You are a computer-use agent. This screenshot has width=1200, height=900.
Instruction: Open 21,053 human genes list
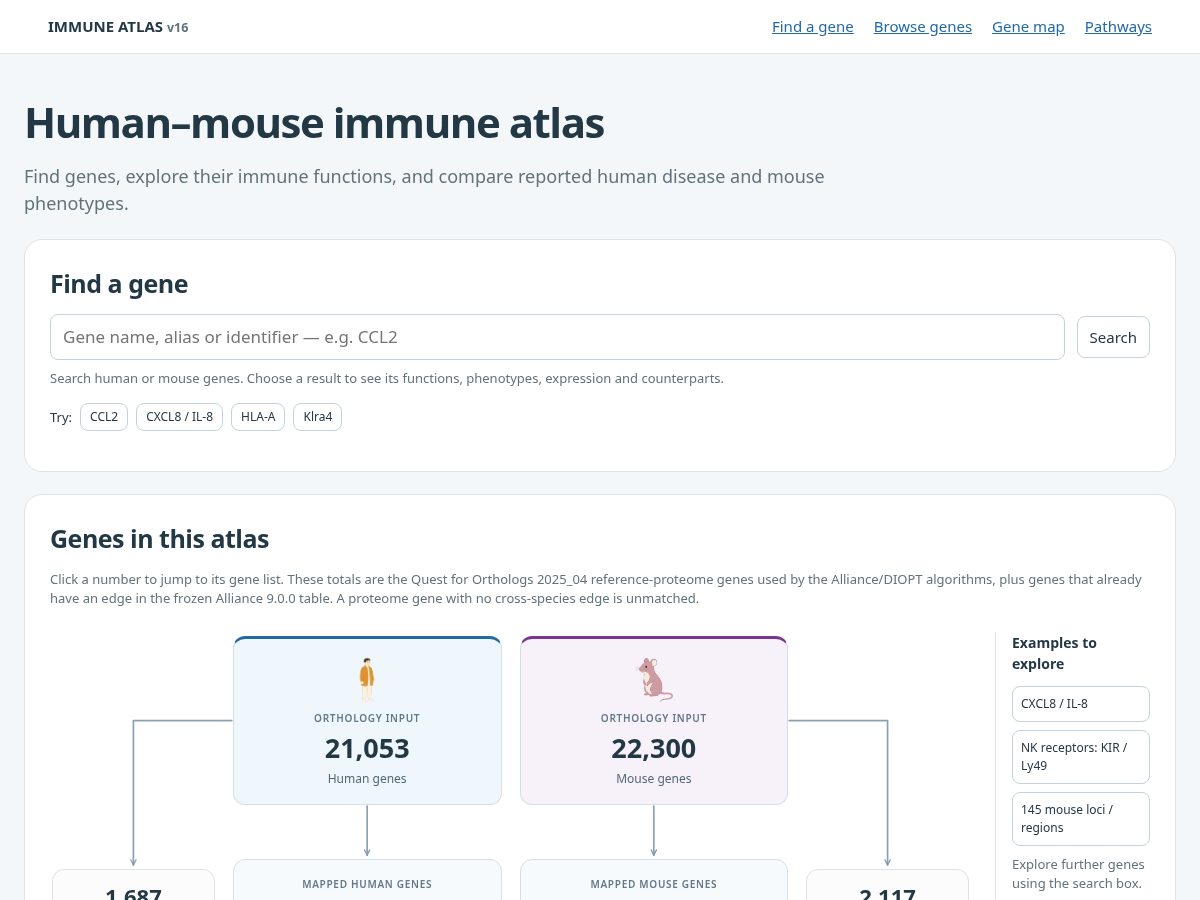pos(367,748)
